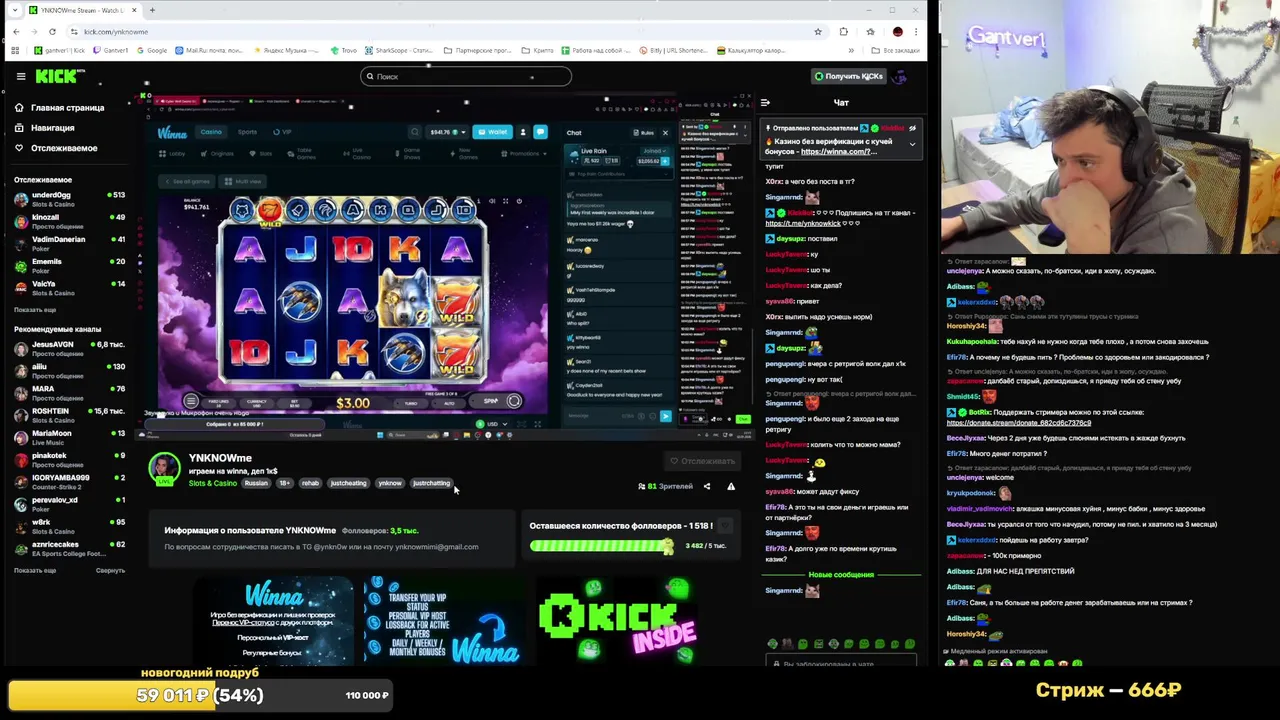This screenshot has width=1280, height=720.
Task: Click the KICK logo
Action: tap(57, 76)
